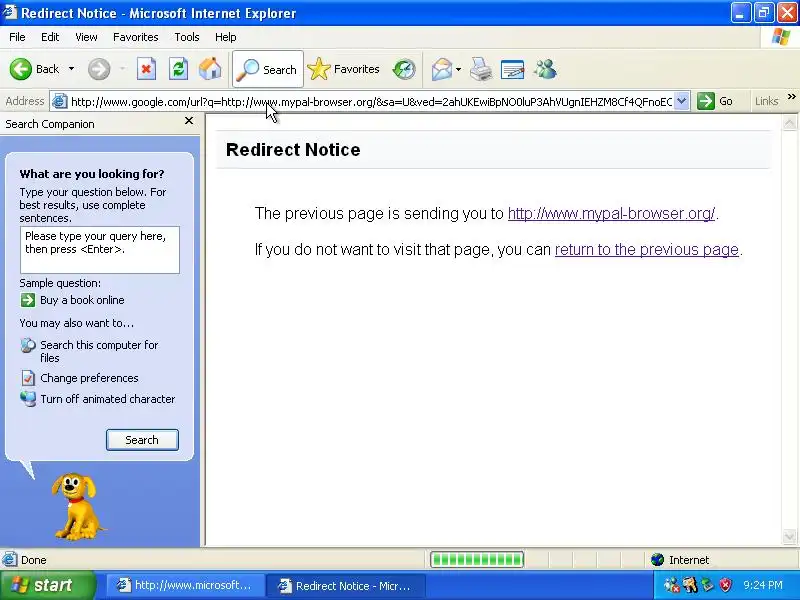Expand the Links toolbar chevron
Screen dimensions: 800x600
791,96
